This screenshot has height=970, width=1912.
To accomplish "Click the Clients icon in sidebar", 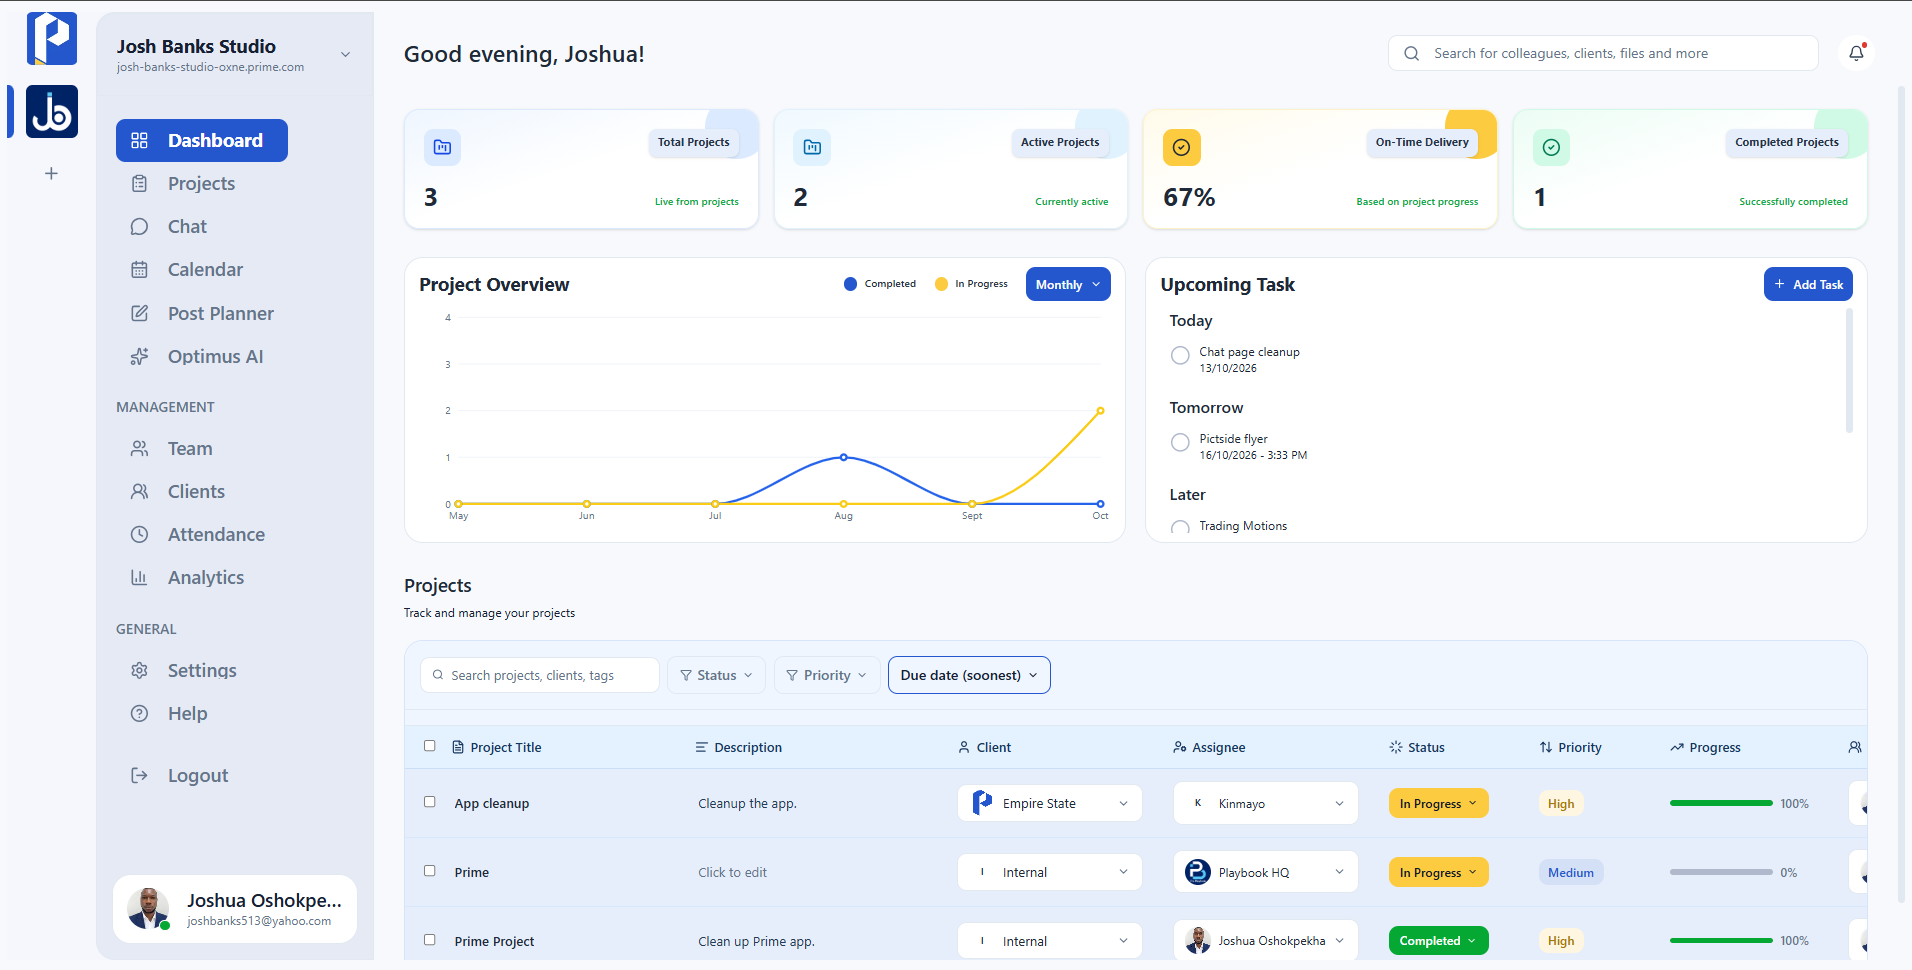I will [x=140, y=492].
